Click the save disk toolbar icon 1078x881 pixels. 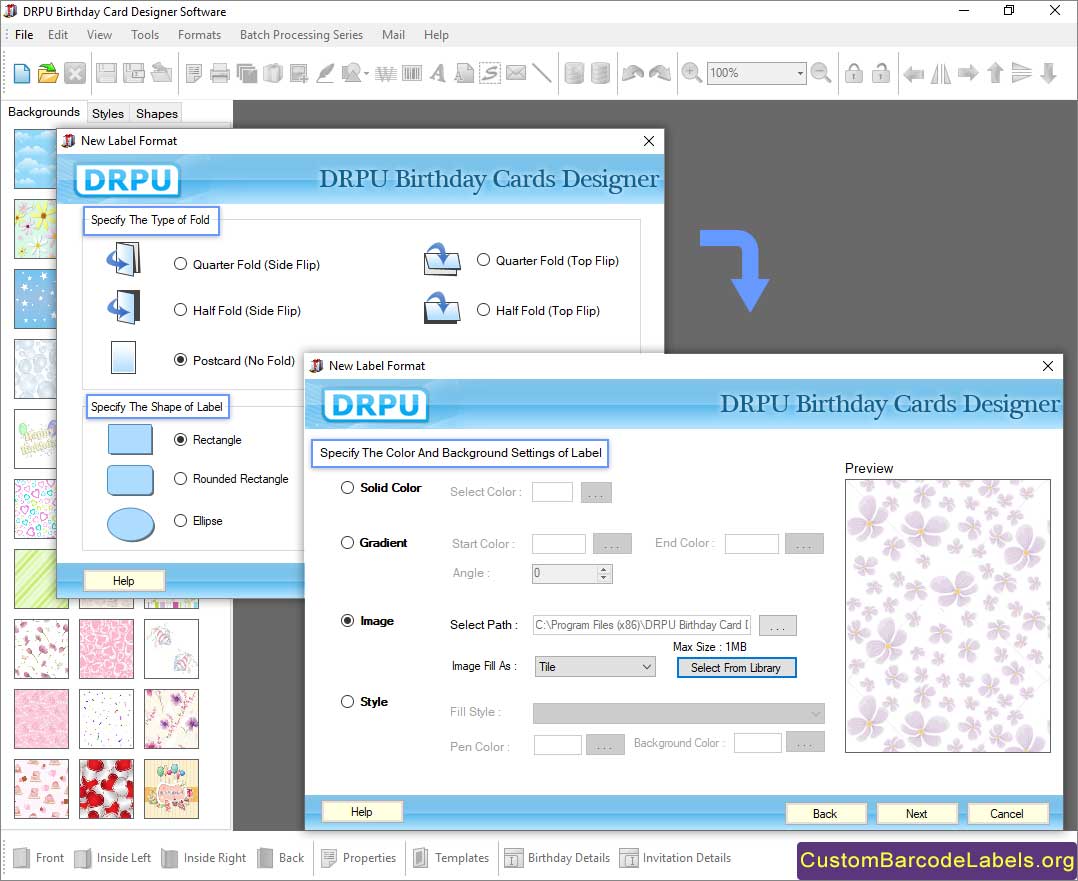(x=106, y=73)
